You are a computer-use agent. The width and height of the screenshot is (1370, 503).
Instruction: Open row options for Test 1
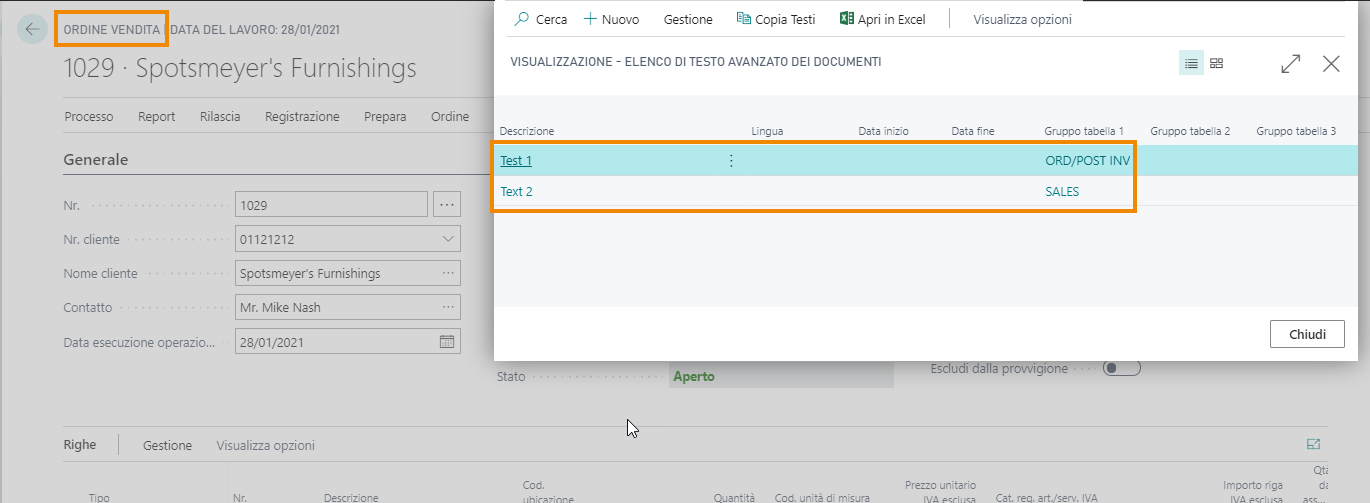click(731, 161)
